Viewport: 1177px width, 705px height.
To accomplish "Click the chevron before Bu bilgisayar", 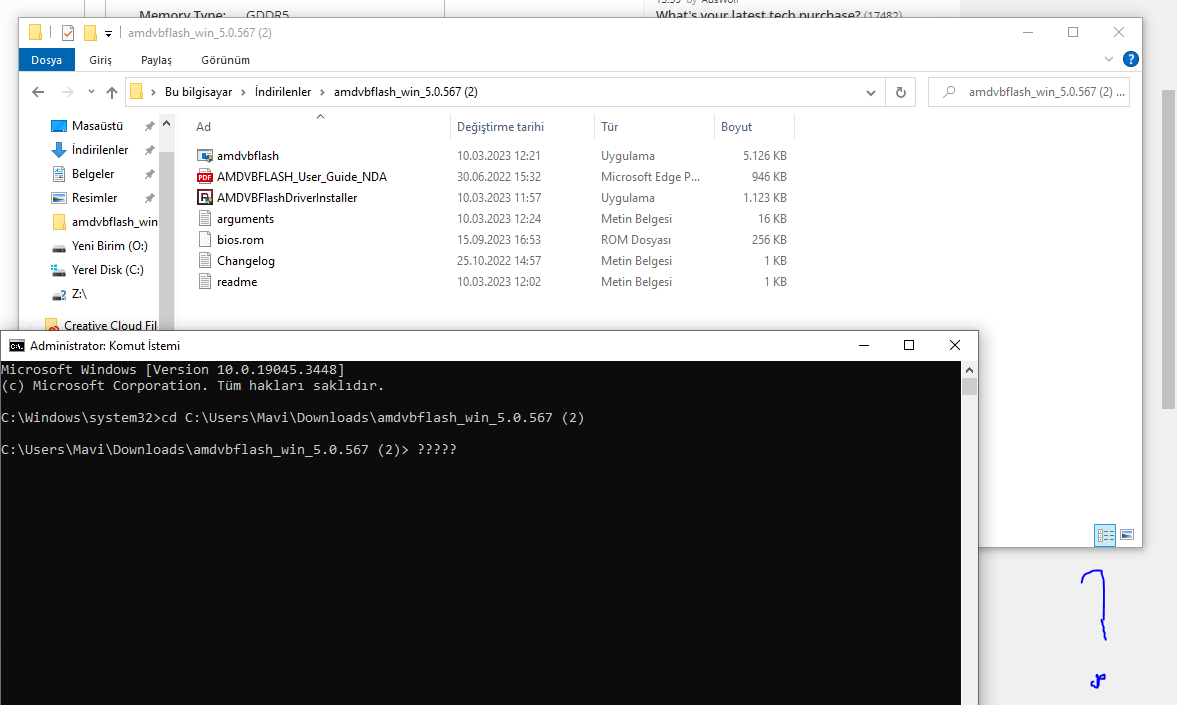I will pyautogui.click(x=154, y=92).
